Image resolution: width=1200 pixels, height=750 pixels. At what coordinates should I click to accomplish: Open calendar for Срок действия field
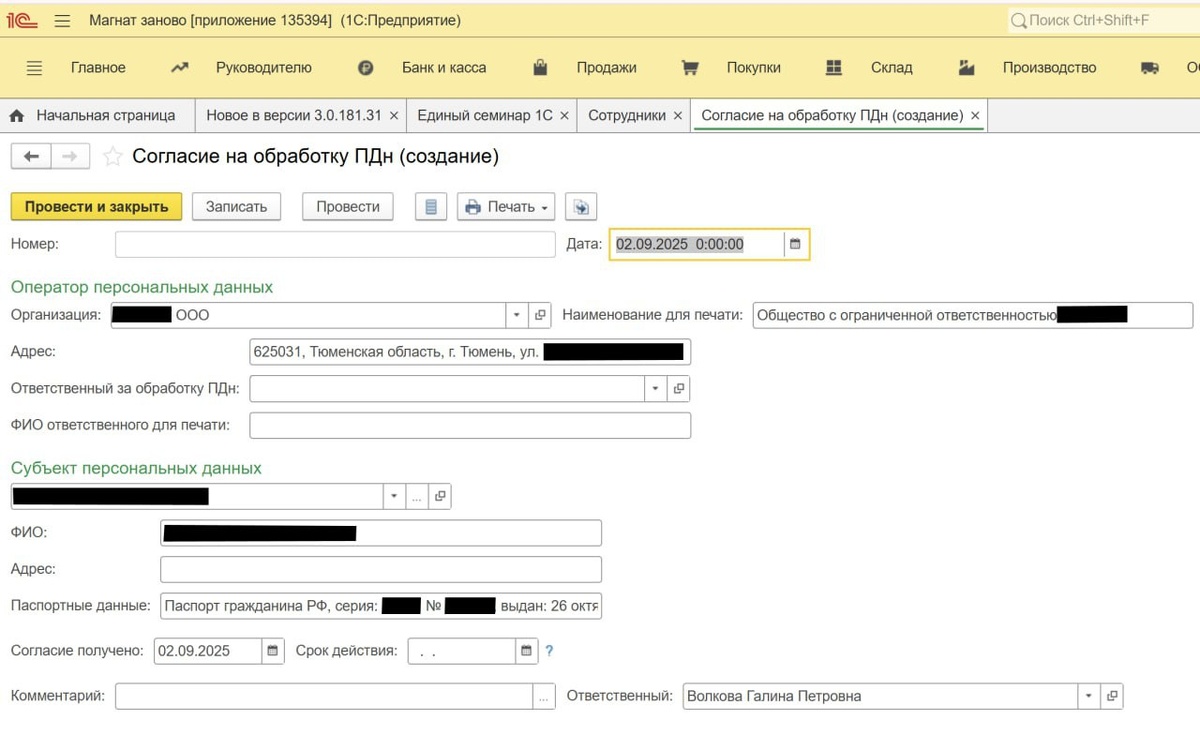point(527,651)
